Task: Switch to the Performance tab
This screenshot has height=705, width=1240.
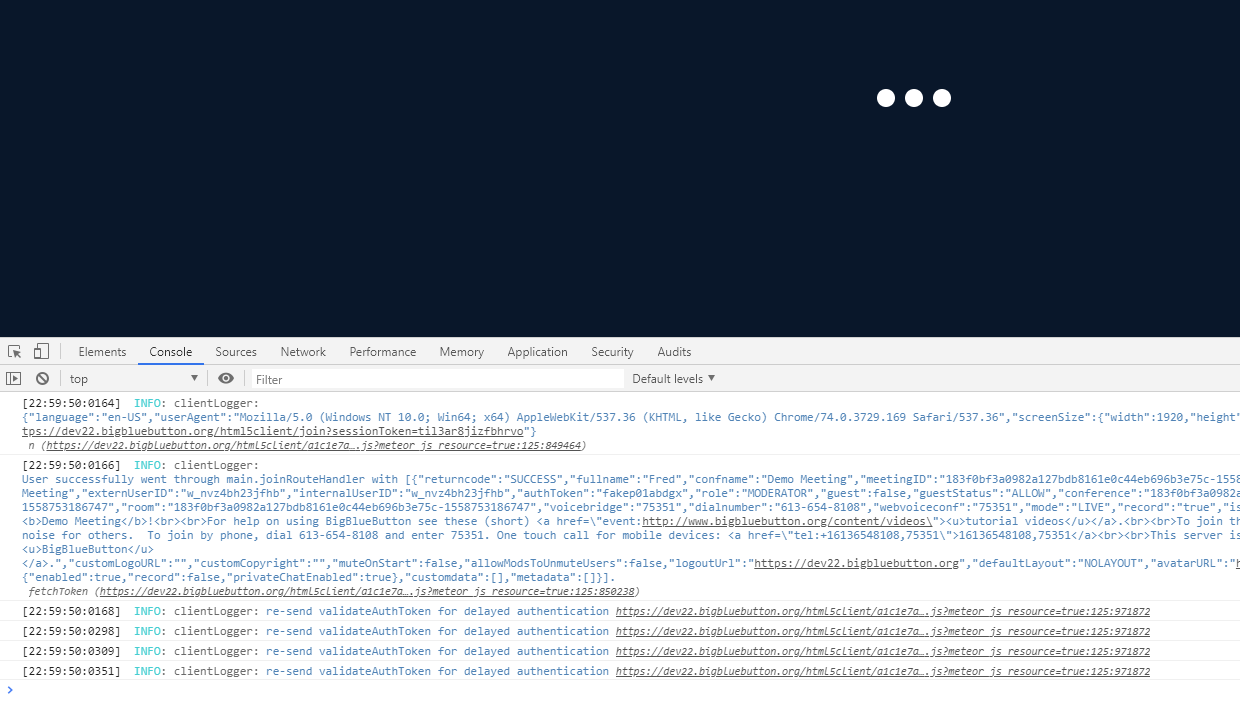Action: [x=382, y=351]
